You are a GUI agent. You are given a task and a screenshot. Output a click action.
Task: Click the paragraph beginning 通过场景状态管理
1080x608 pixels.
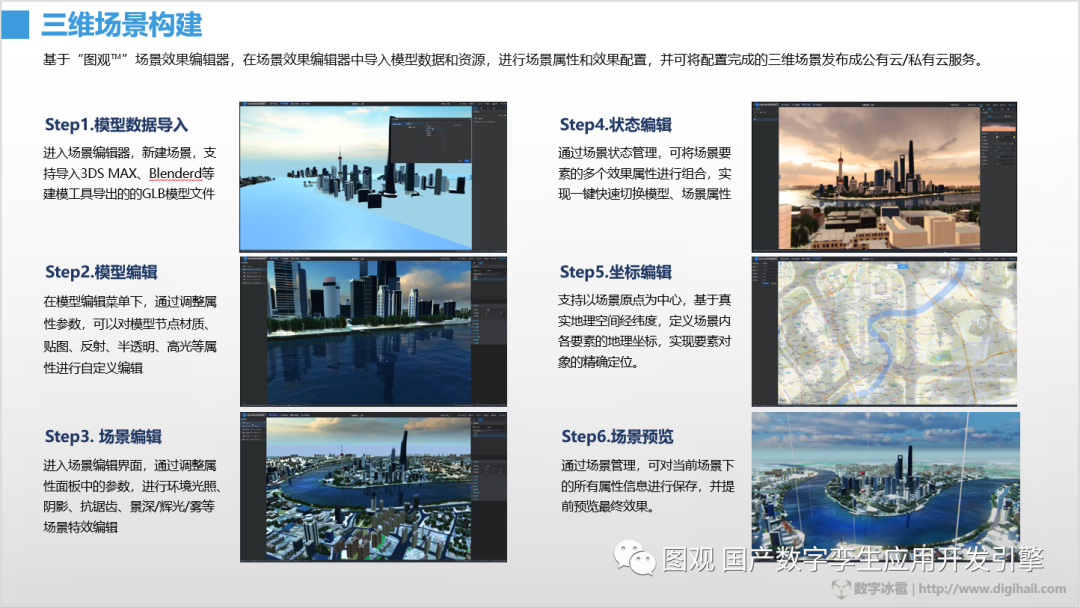pyautogui.click(x=645, y=174)
